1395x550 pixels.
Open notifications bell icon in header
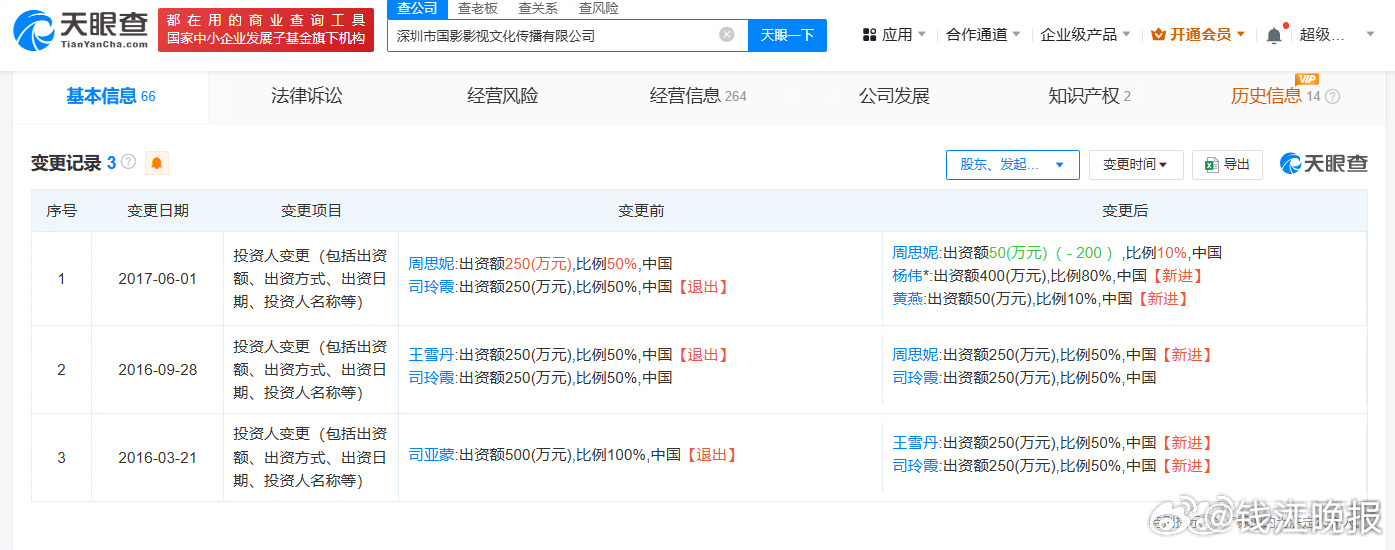coord(1274,35)
